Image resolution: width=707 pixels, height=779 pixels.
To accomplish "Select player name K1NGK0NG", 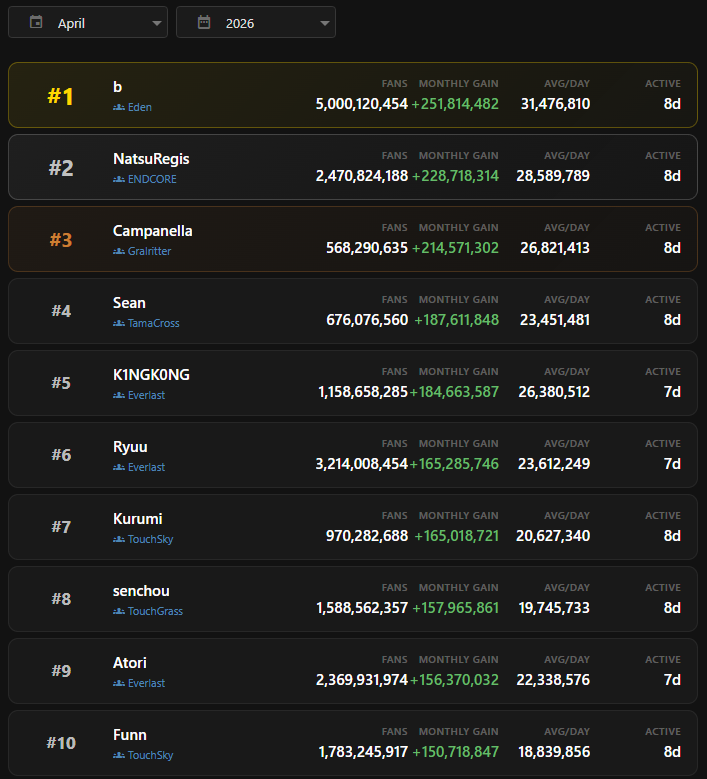I will (x=151, y=375).
